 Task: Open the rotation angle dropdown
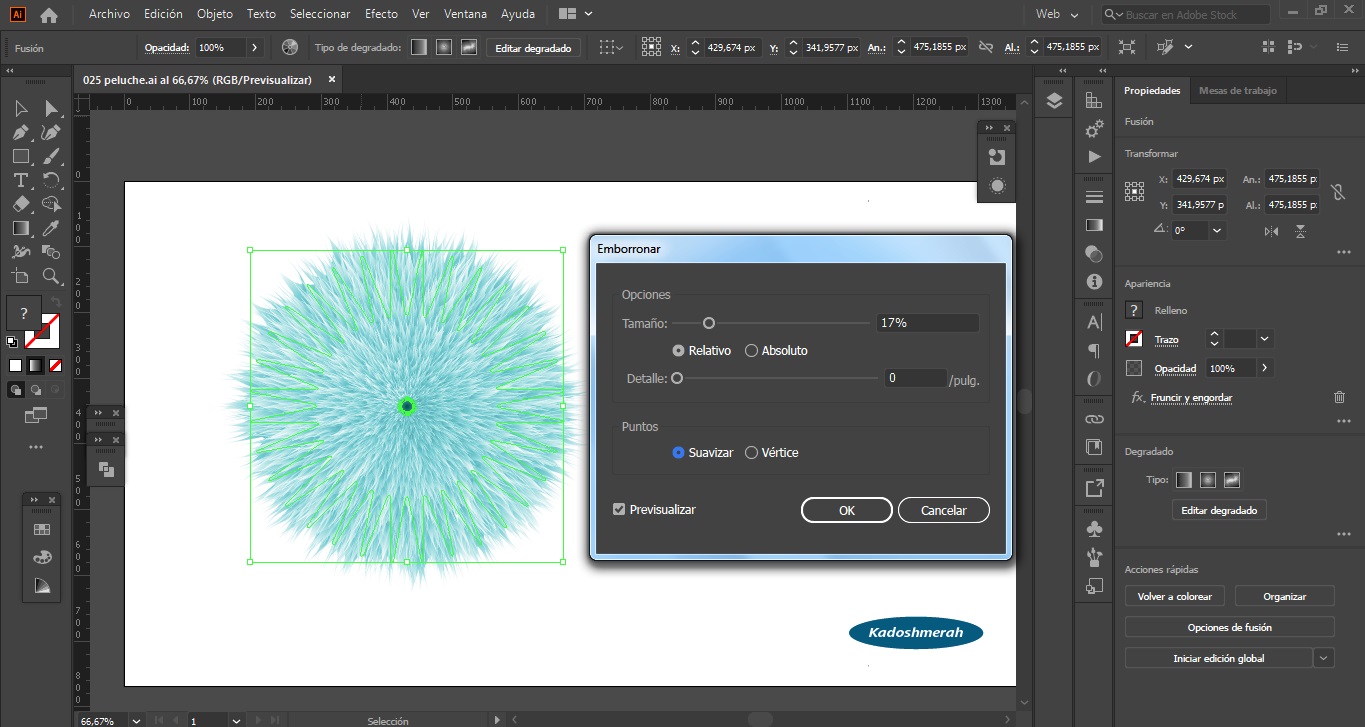[1217, 230]
